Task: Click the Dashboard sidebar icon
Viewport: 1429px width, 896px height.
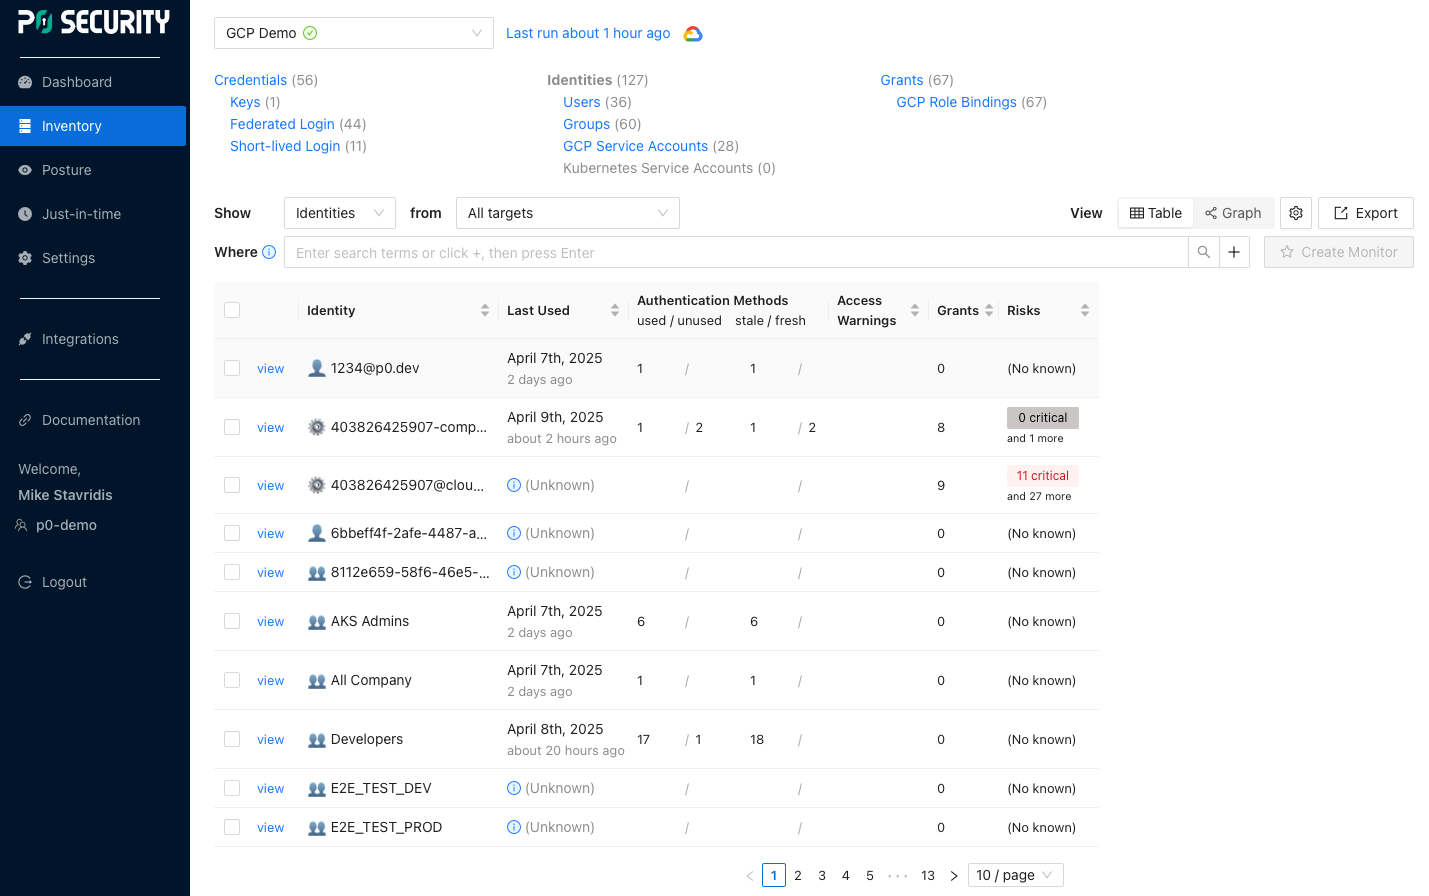Action: [x=25, y=82]
